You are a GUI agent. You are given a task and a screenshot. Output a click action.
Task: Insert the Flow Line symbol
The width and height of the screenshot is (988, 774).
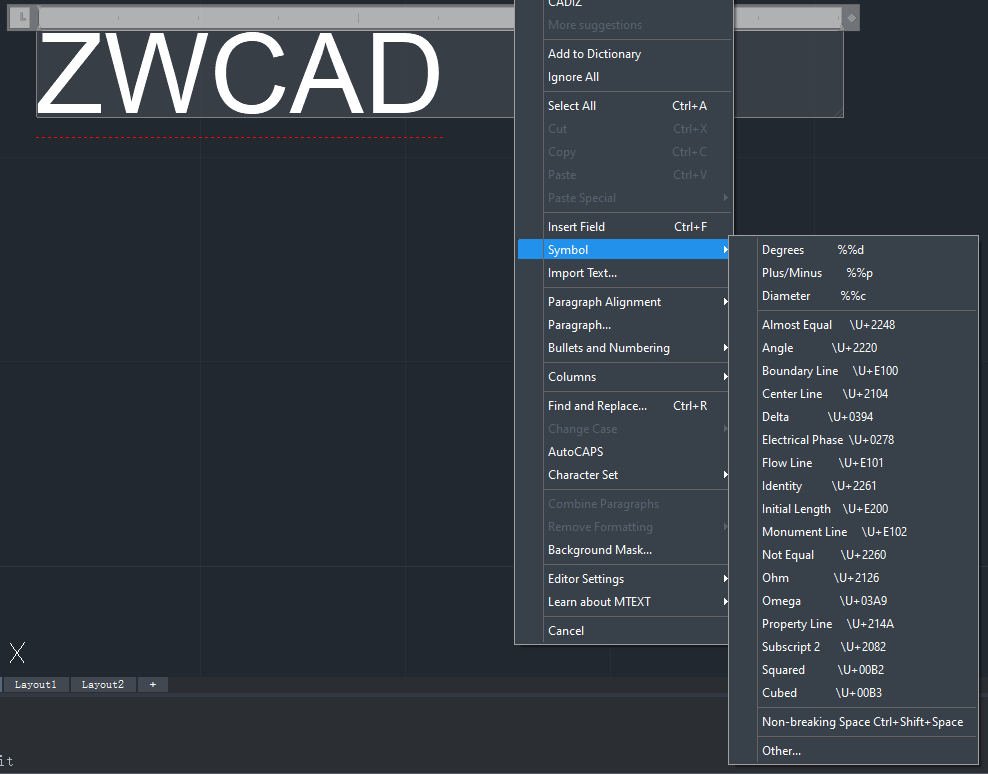pyautogui.click(x=853, y=463)
